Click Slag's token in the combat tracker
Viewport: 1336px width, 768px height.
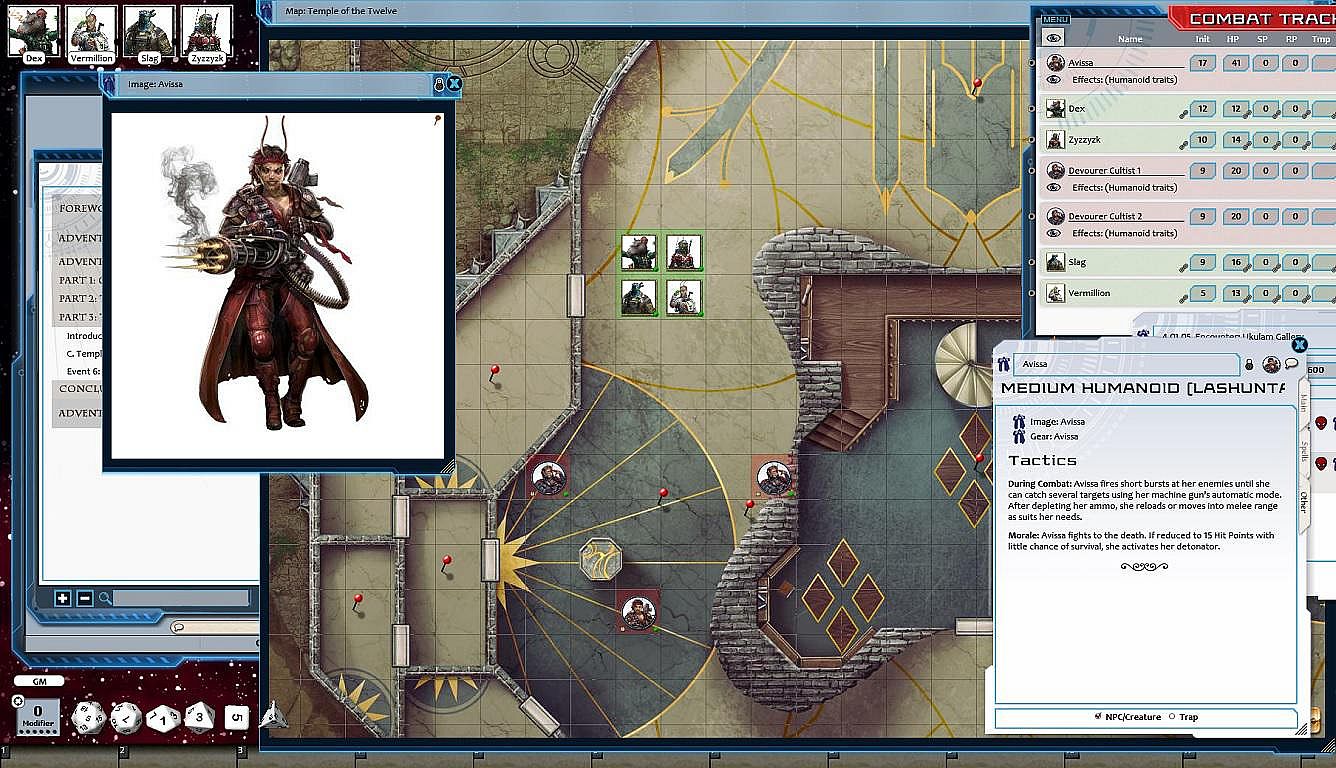tap(1055, 262)
